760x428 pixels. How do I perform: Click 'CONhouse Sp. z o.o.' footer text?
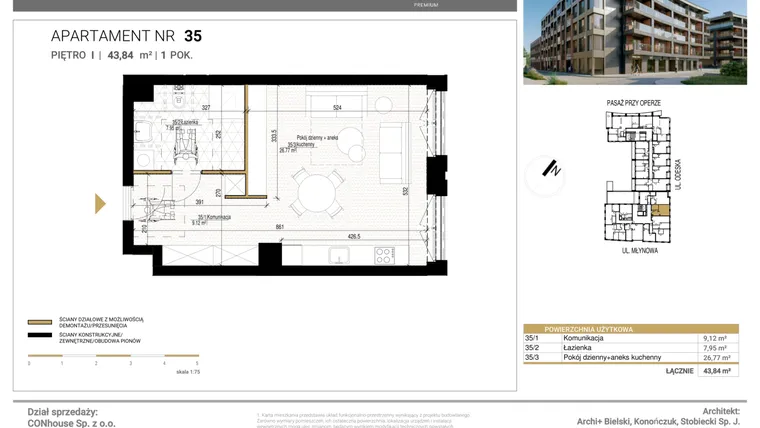pyautogui.click(x=71, y=424)
